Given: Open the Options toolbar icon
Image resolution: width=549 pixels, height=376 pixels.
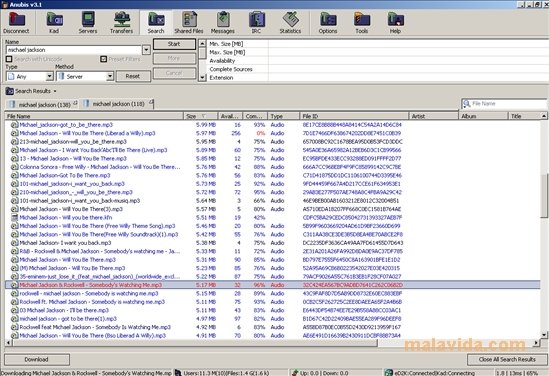Looking at the screenshot, I should point(328,22).
